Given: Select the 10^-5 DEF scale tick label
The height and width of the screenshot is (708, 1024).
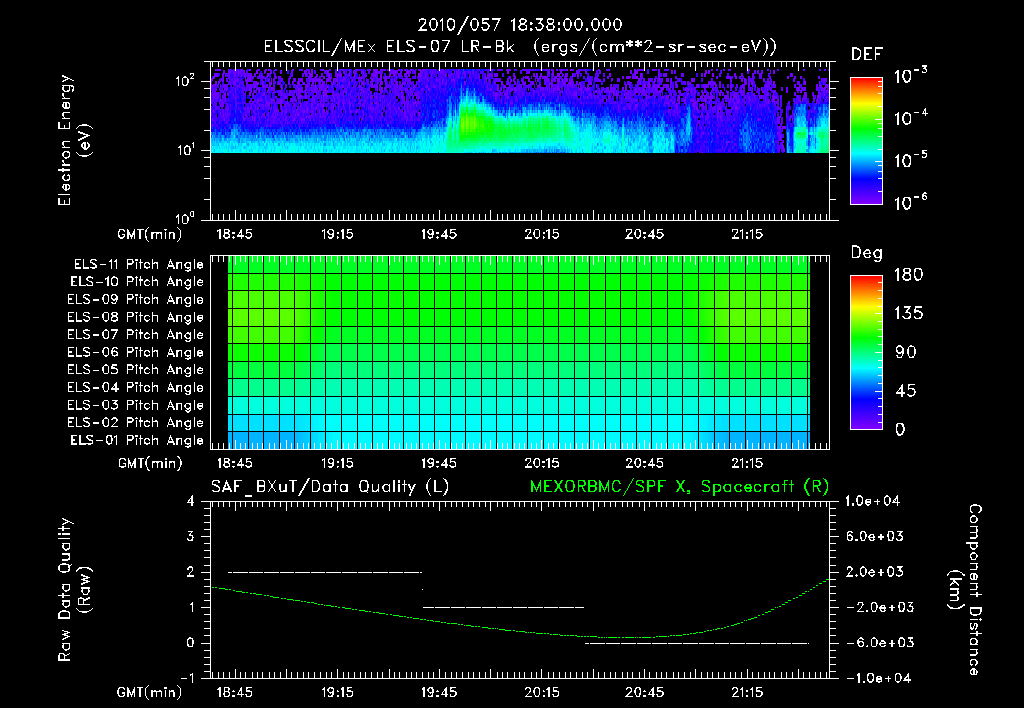Looking at the screenshot, I should click(x=910, y=159).
